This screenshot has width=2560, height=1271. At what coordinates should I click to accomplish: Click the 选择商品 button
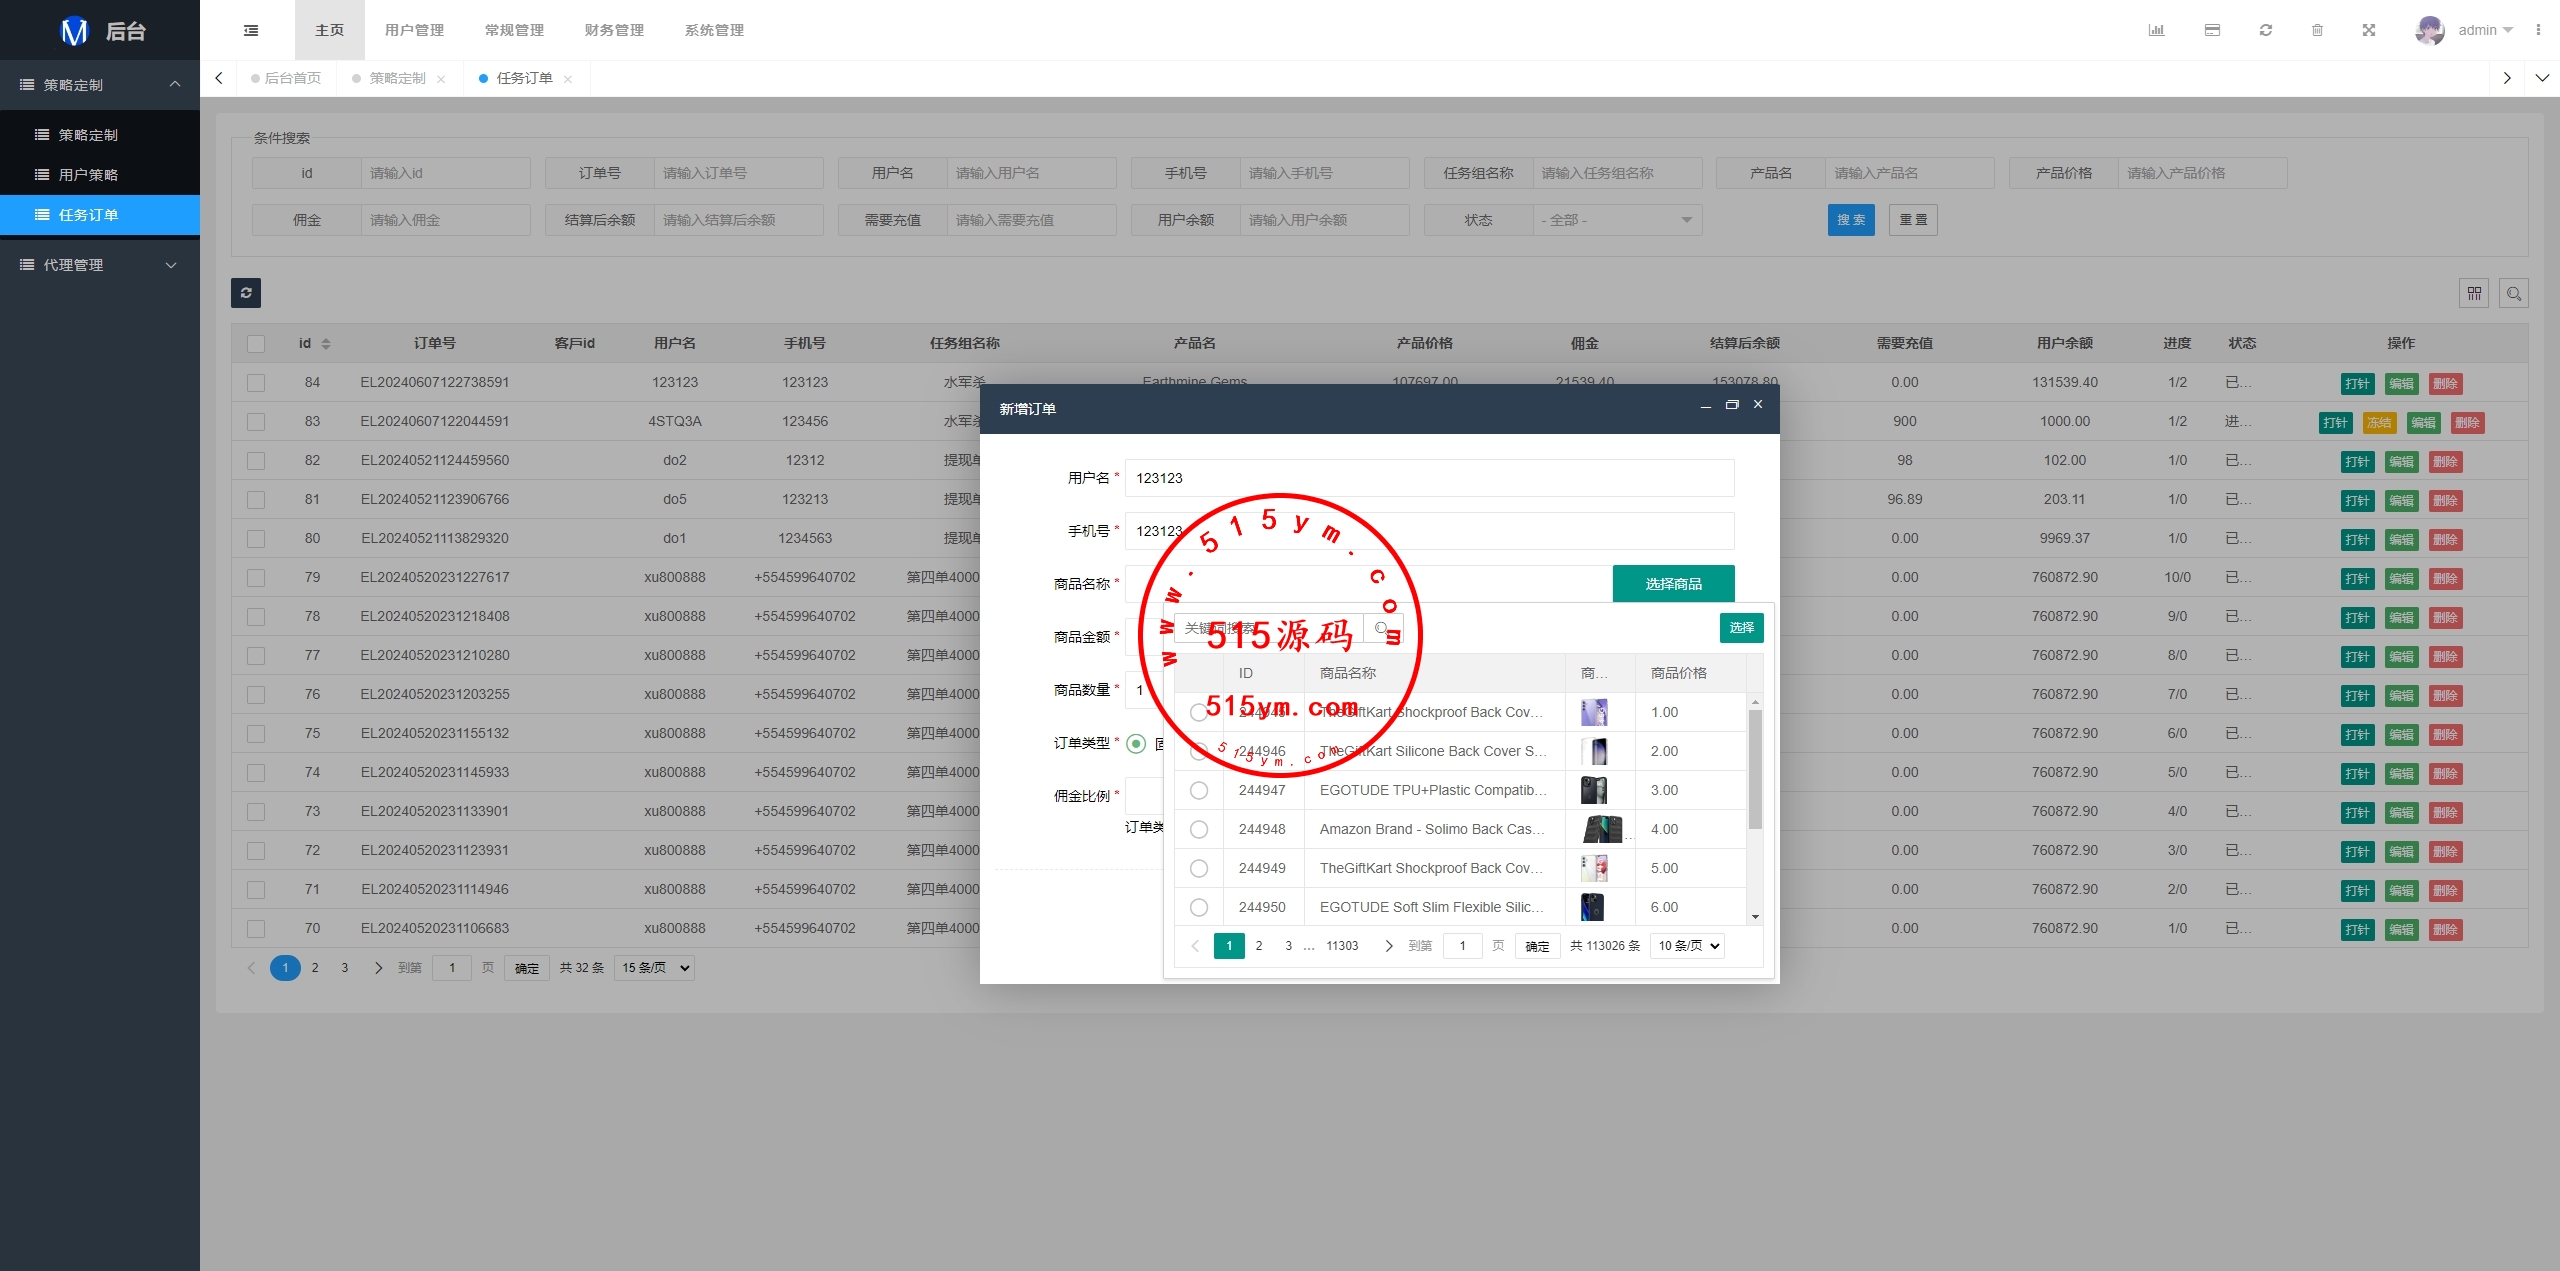coord(1673,583)
